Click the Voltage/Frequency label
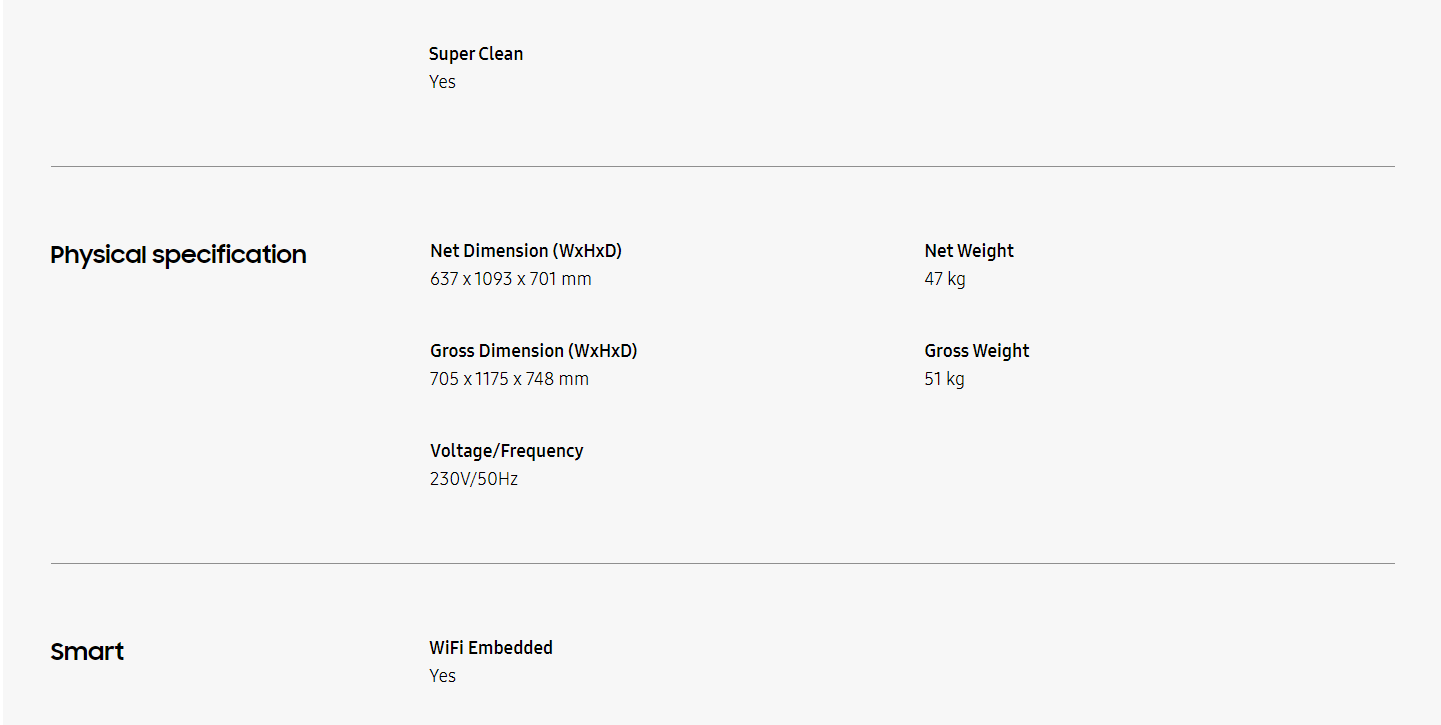Viewport: 1441px width, 725px height. click(x=506, y=451)
